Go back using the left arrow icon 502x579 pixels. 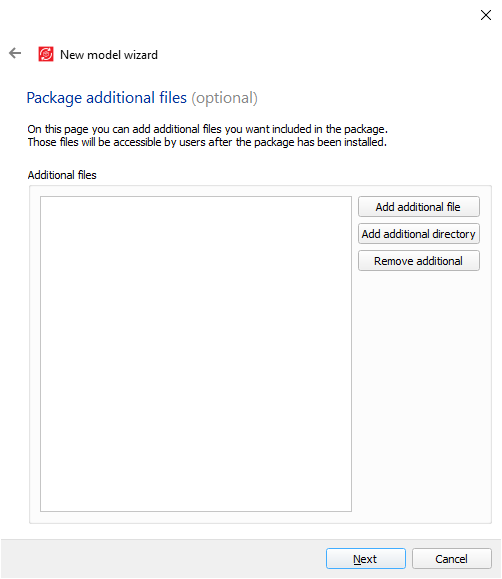click(15, 53)
